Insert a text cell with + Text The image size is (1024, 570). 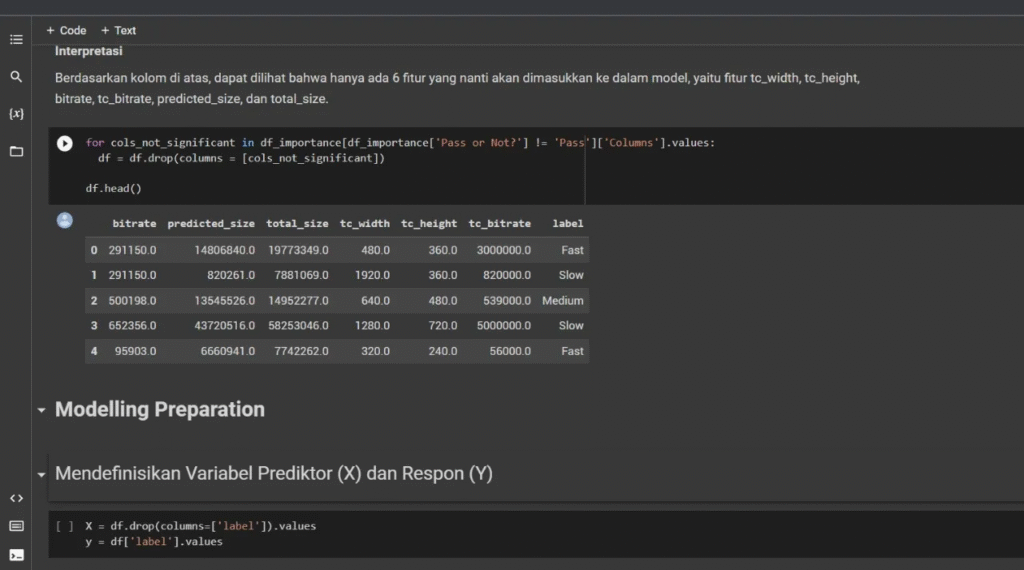click(x=118, y=30)
